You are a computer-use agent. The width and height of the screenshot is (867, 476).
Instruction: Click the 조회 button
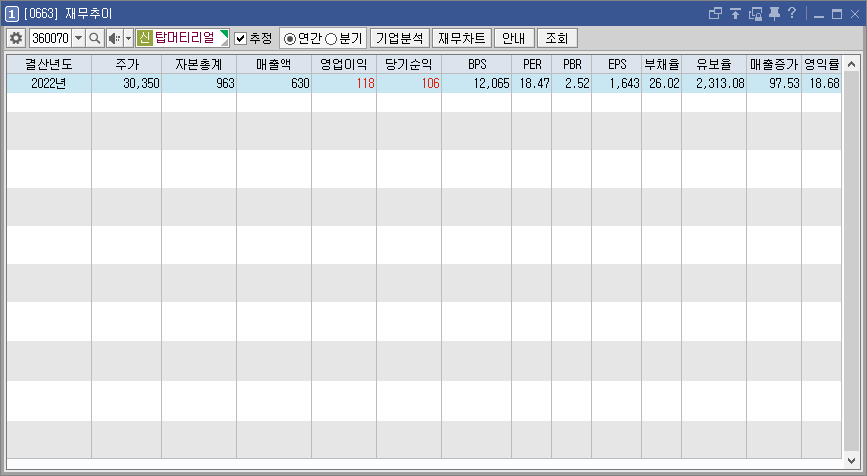(557, 38)
